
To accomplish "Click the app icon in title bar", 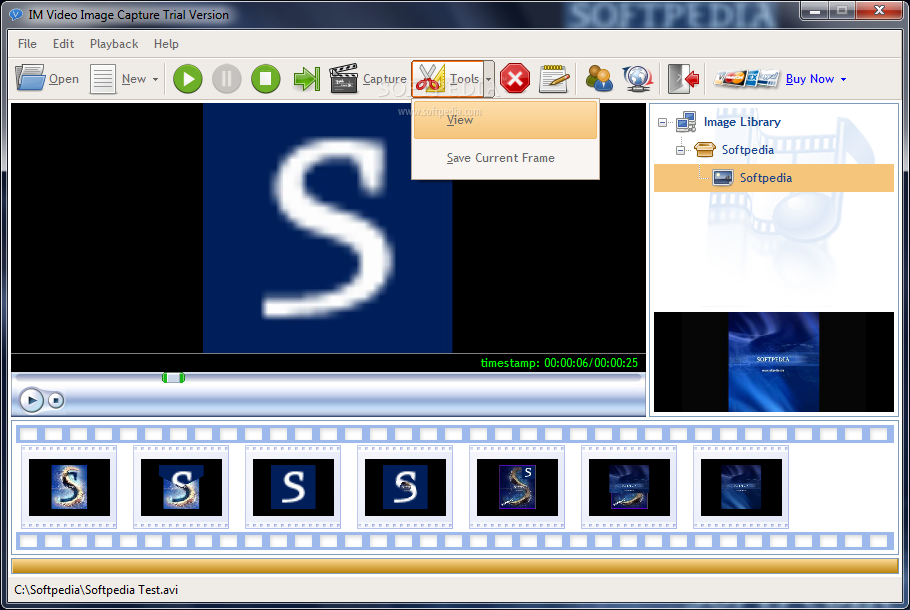I will point(16,15).
